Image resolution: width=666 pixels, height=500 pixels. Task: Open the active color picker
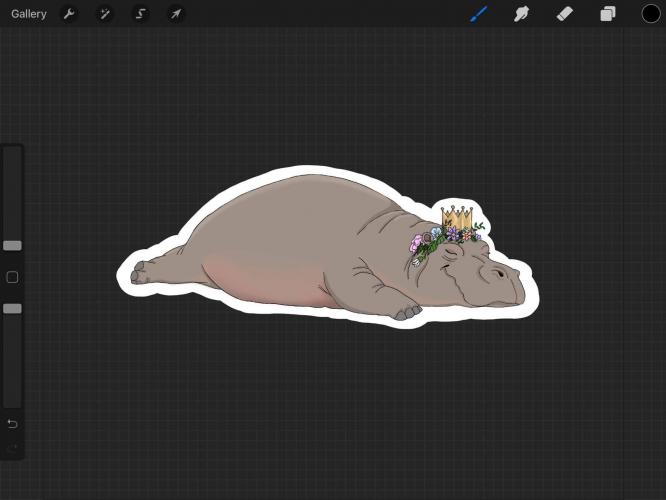pyautogui.click(x=650, y=14)
